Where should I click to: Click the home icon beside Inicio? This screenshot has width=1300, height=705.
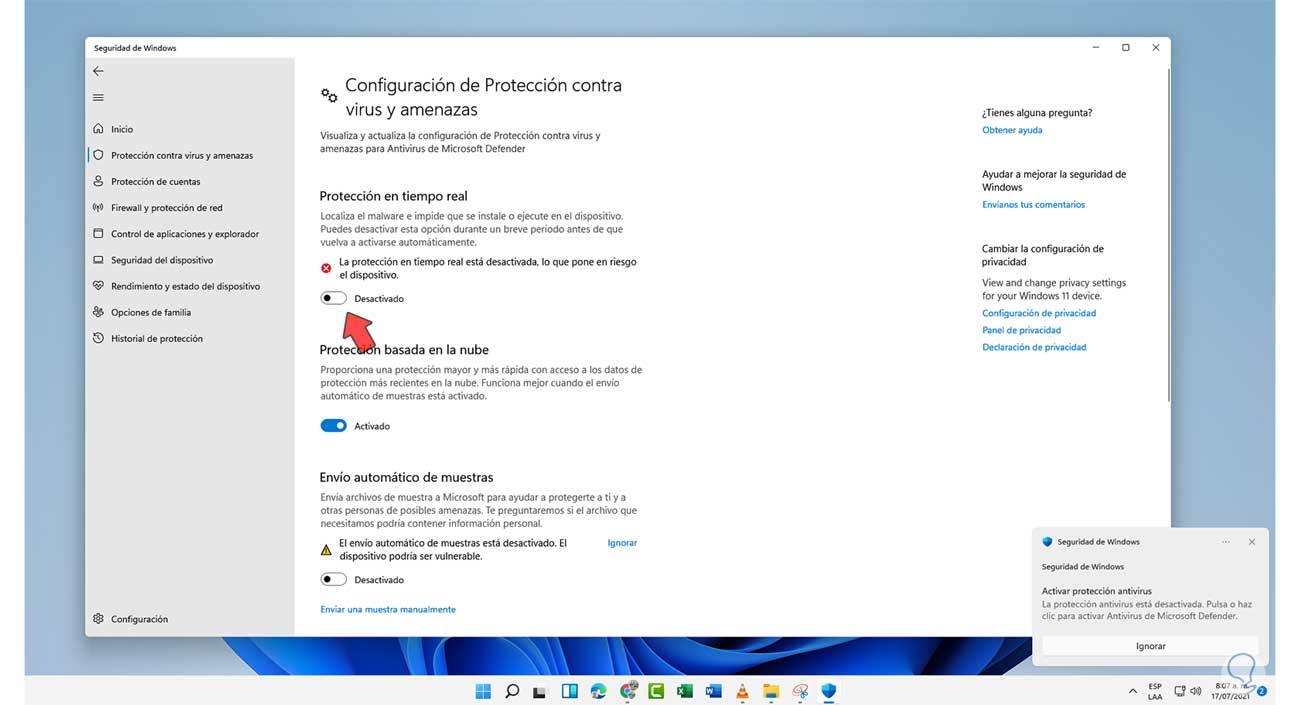point(98,129)
